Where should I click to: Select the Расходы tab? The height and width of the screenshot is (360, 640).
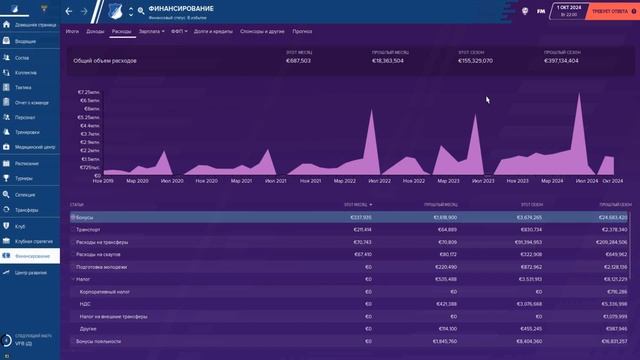pyautogui.click(x=122, y=31)
